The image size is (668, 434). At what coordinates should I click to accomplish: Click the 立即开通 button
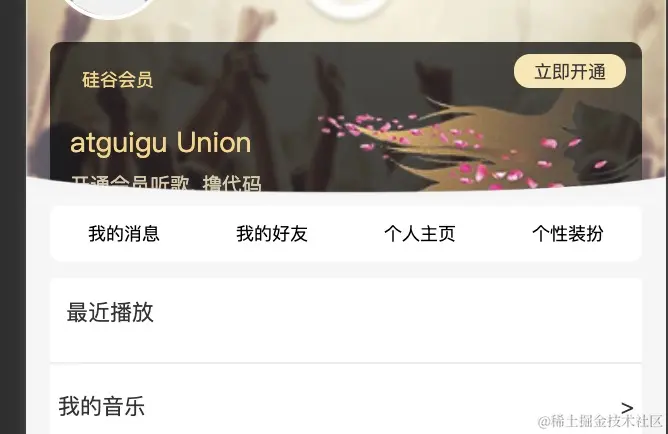tap(570, 71)
